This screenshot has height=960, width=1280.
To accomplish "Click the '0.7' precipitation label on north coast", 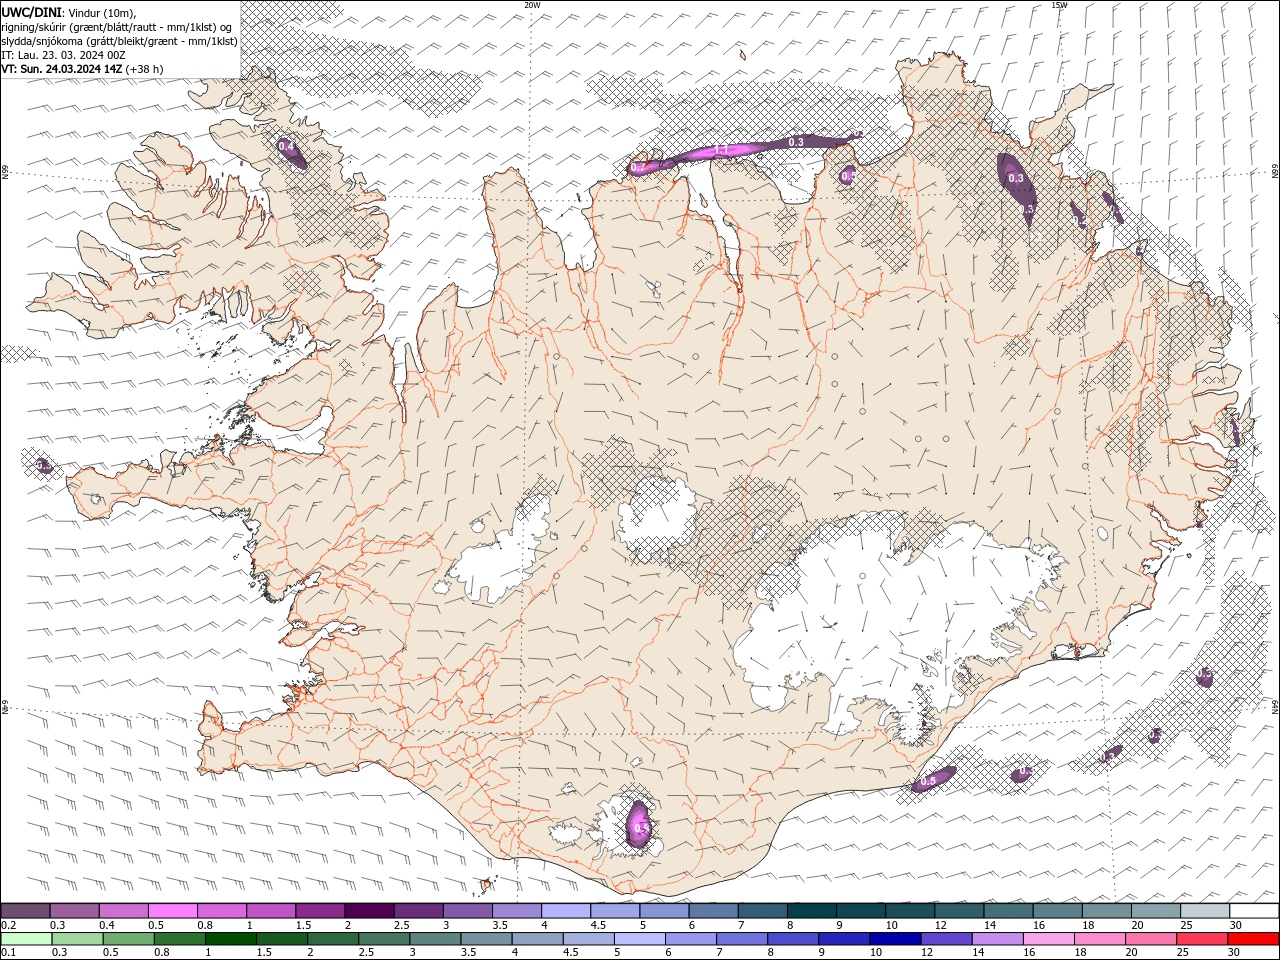I will point(639,167).
